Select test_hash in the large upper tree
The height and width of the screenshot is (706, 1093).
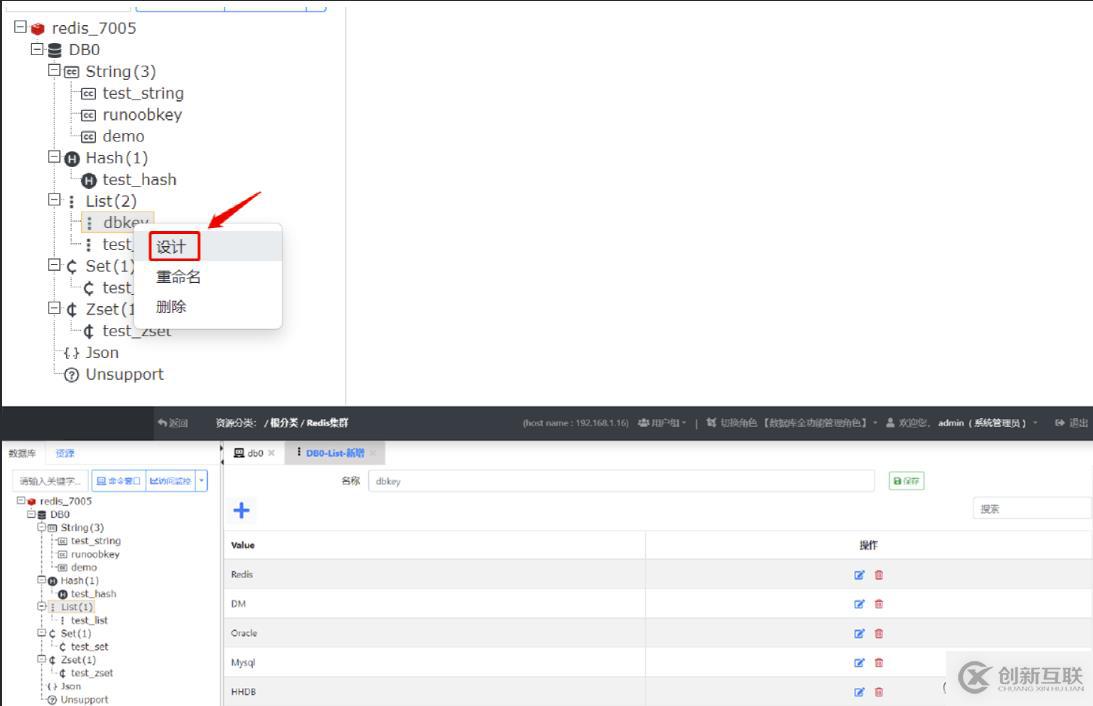coord(139,179)
